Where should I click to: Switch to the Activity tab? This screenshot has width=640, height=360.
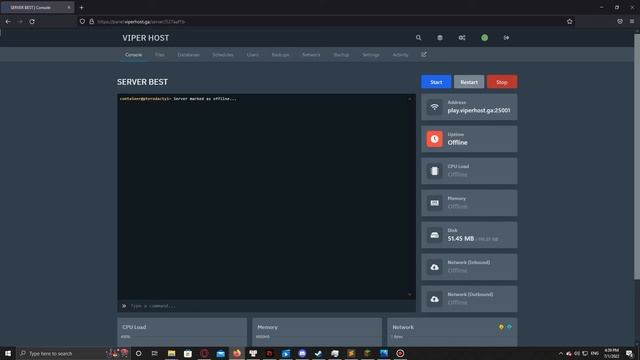pyautogui.click(x=400, y=54)
